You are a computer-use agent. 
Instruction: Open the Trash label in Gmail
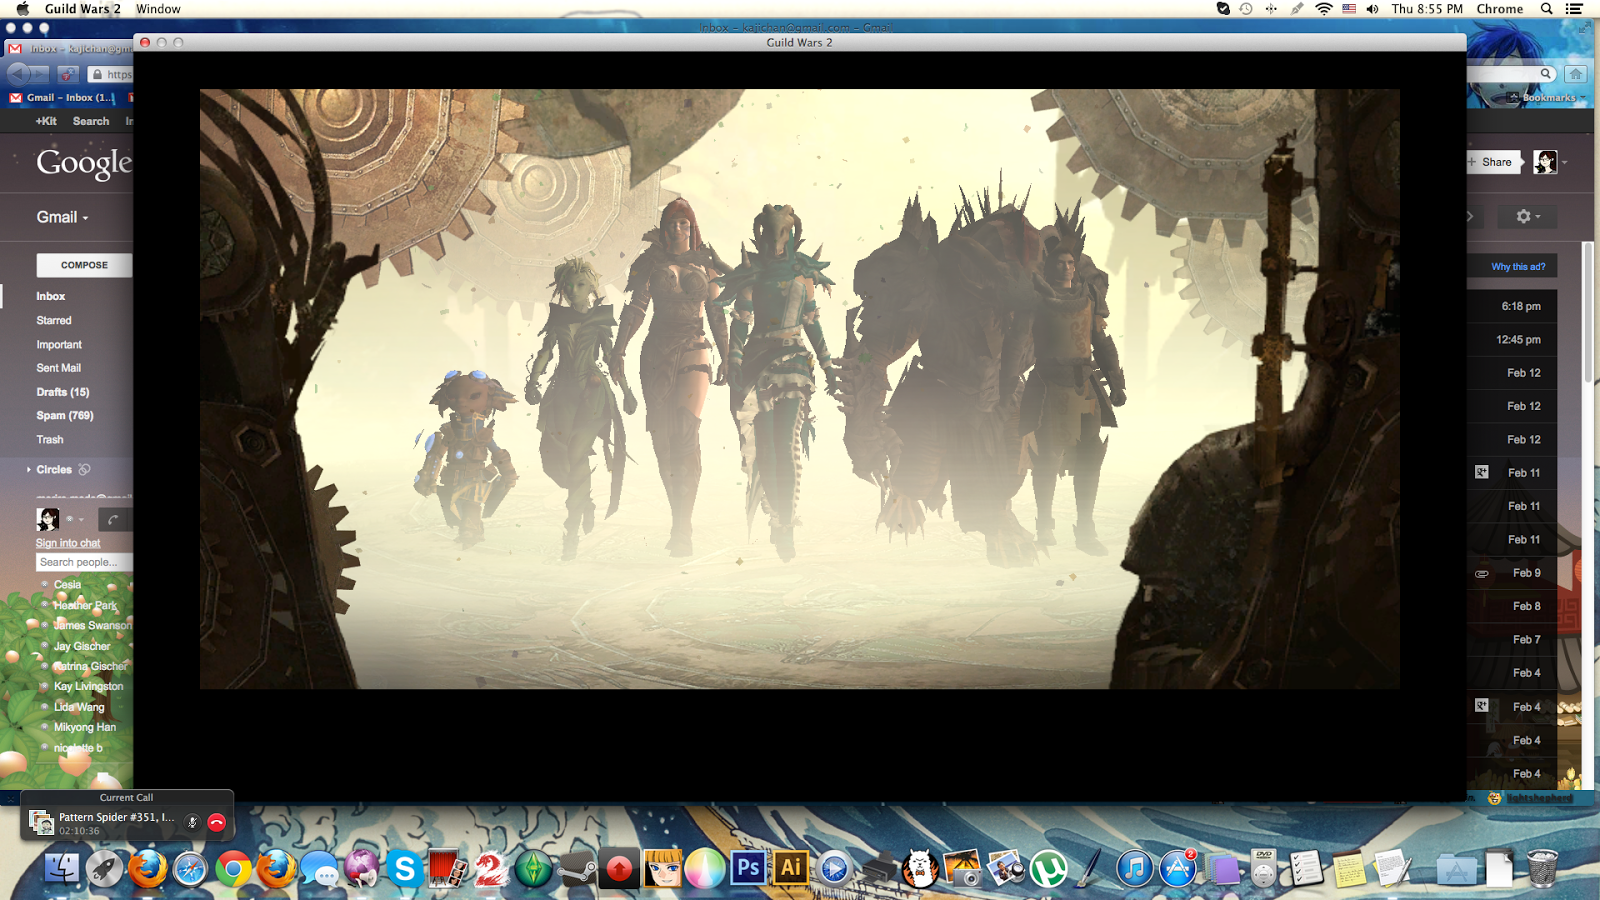pos(50,439)
